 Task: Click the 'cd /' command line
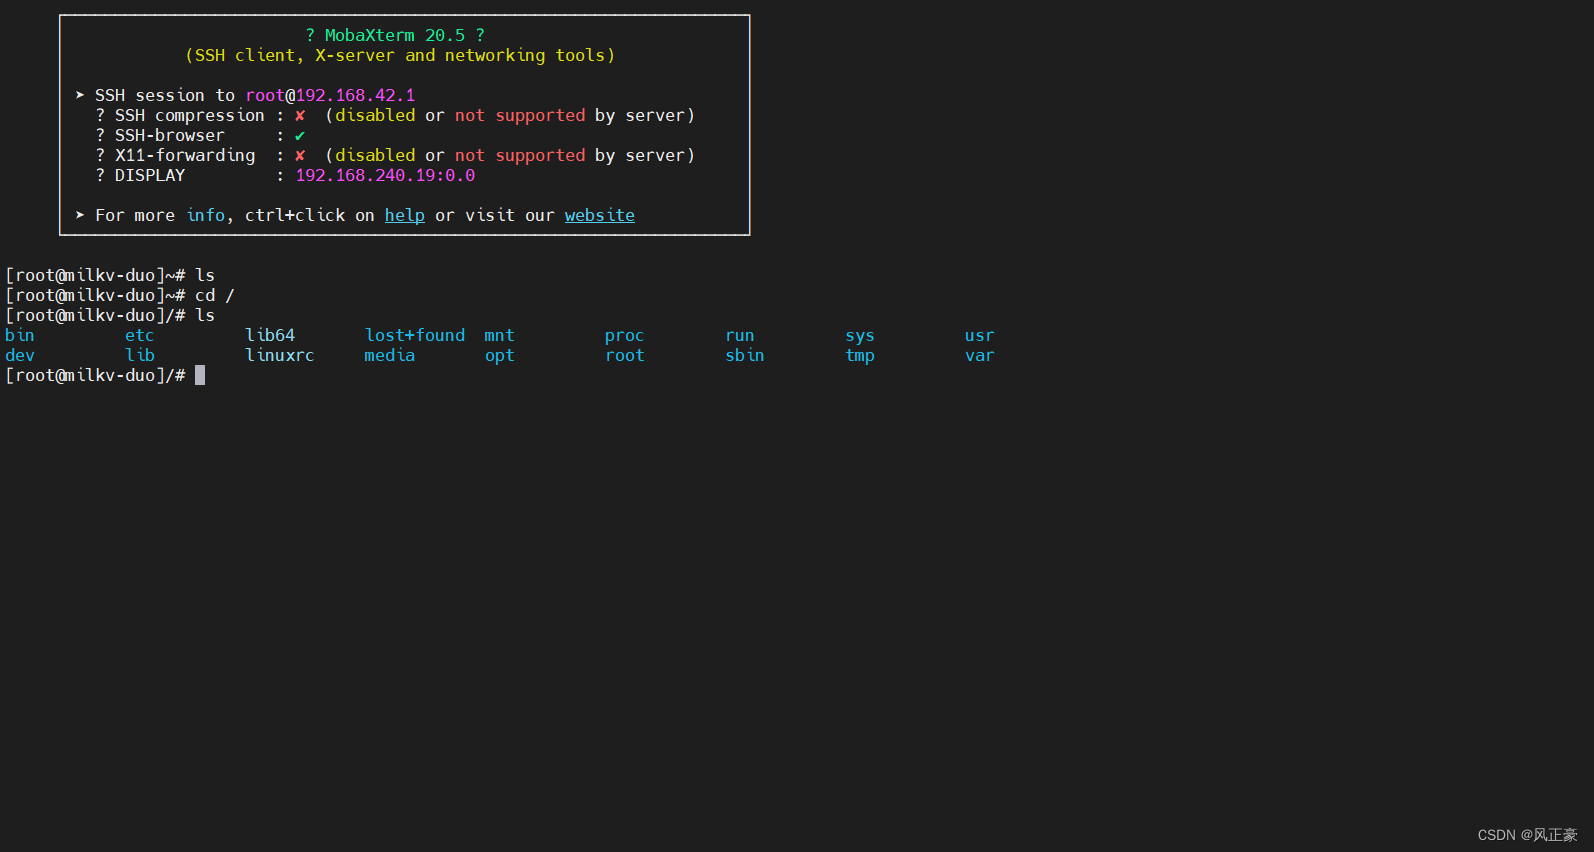[120, 295]
